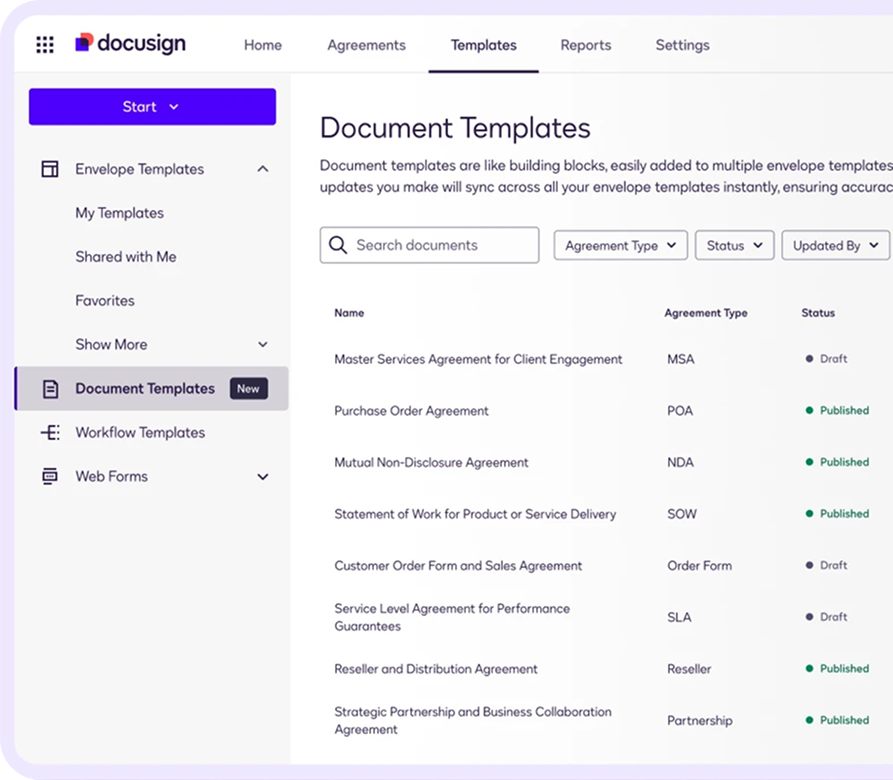Open the Updated By filter dropdown
This screenshot has height=780, width=893.
pos(835,245)
